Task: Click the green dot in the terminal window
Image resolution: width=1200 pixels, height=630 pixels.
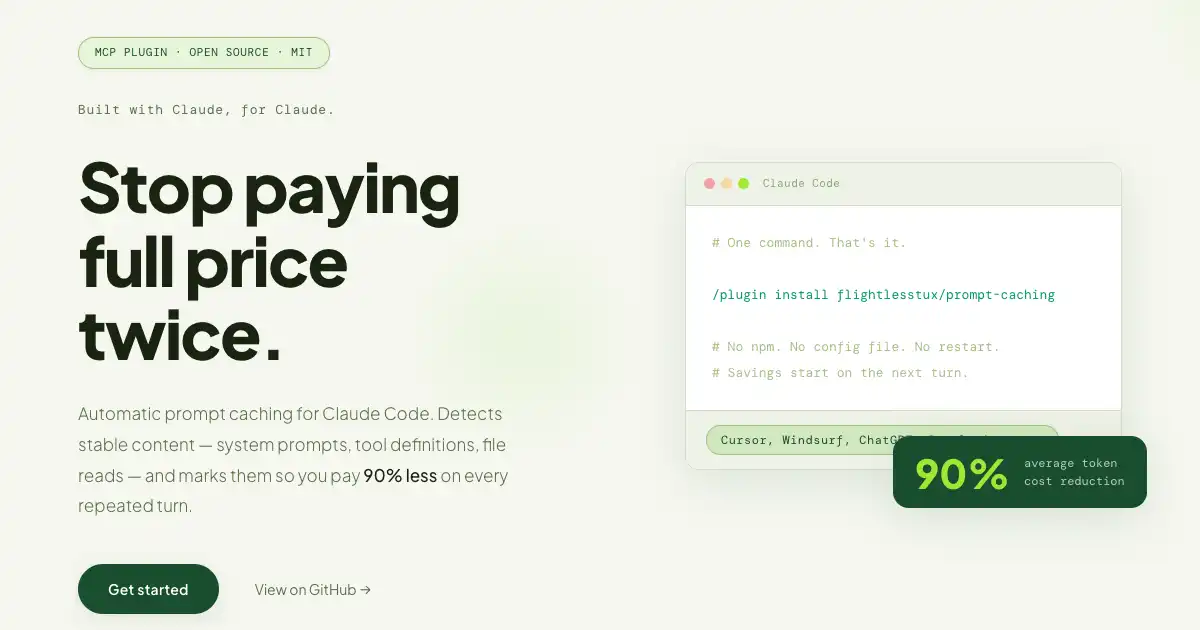Action: [744, 184]
